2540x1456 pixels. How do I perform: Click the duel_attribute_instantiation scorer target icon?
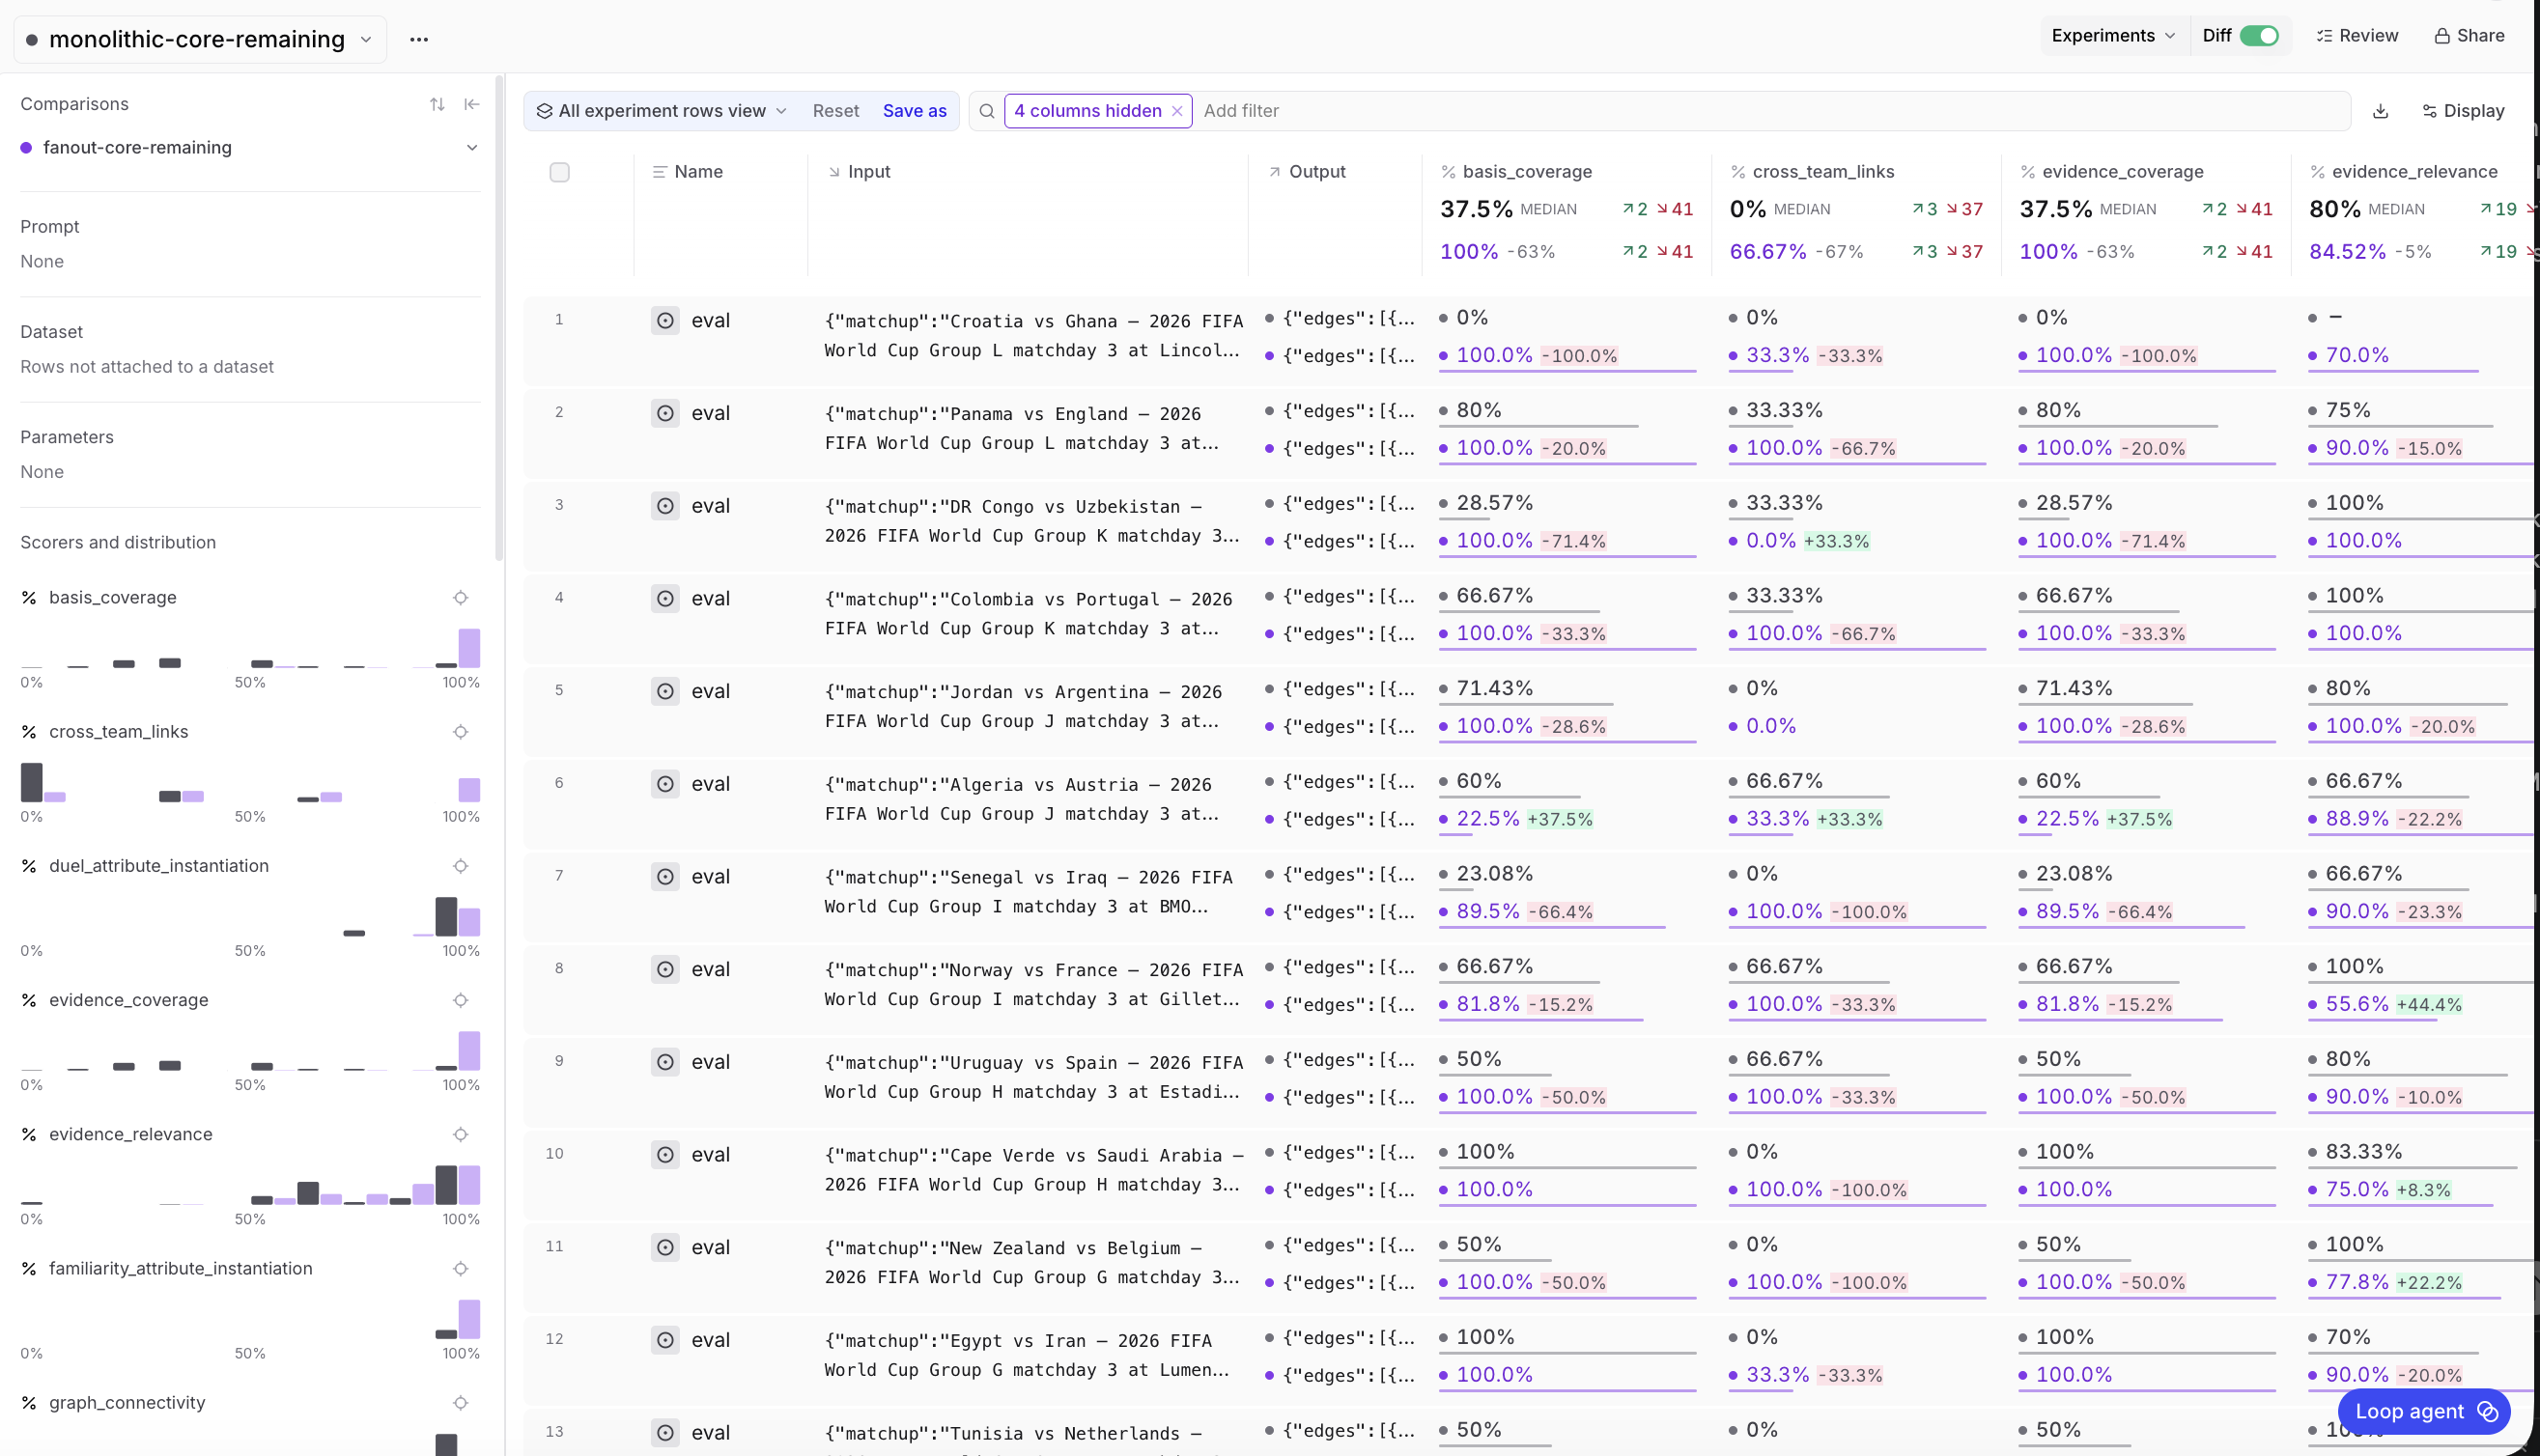point(460,866)
